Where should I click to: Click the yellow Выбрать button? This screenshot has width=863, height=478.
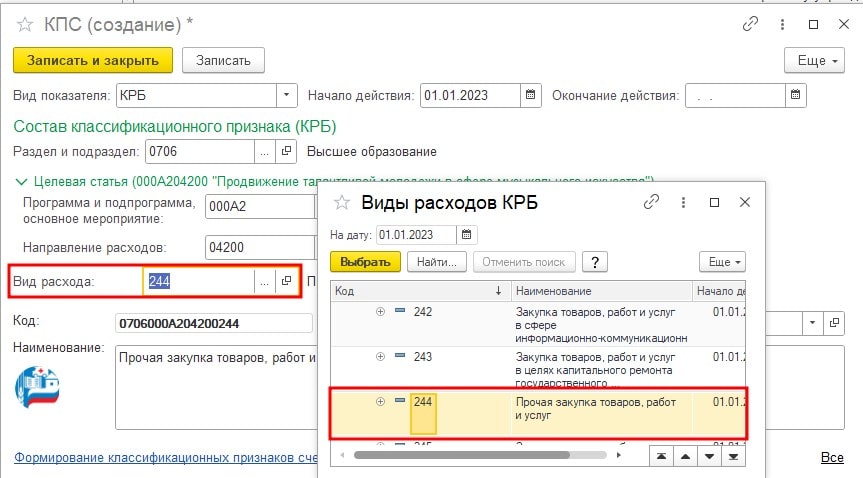(x=365, y=262)
